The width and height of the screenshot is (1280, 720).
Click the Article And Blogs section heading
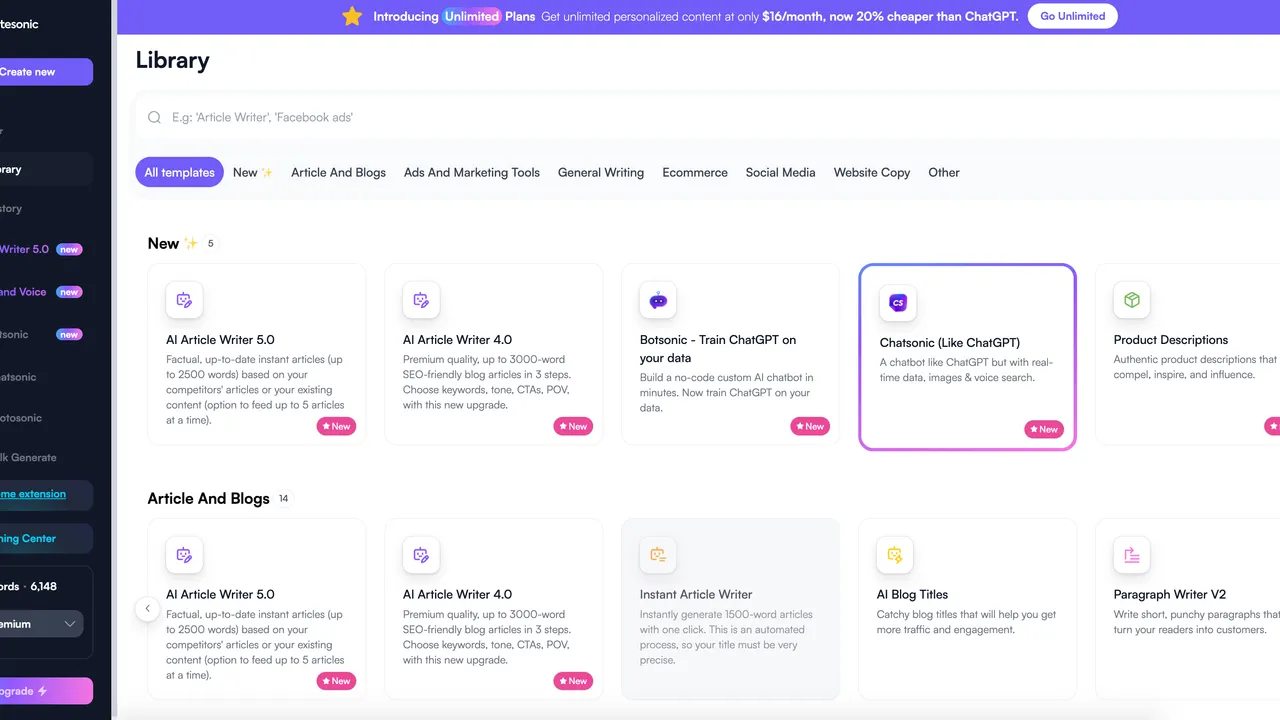point(208,498)
